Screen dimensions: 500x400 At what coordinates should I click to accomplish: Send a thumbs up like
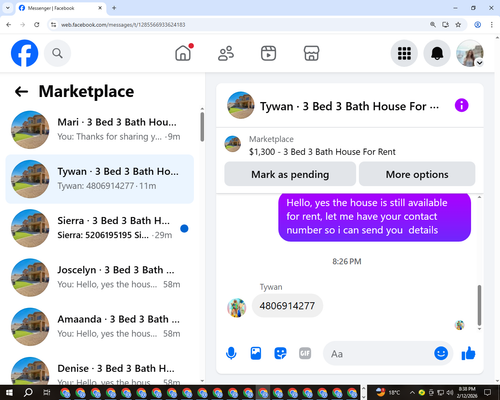coord(468,353)
